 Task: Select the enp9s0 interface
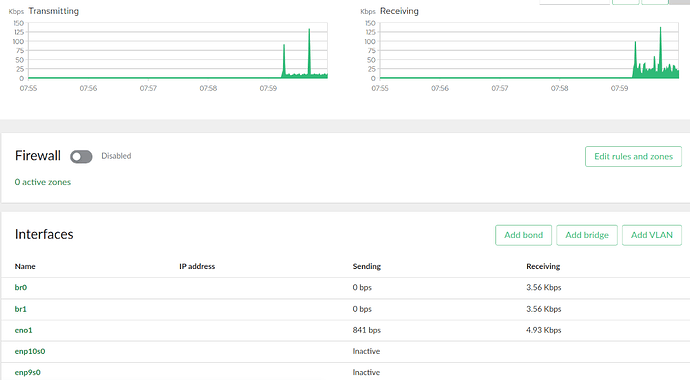tap(27, 373)
